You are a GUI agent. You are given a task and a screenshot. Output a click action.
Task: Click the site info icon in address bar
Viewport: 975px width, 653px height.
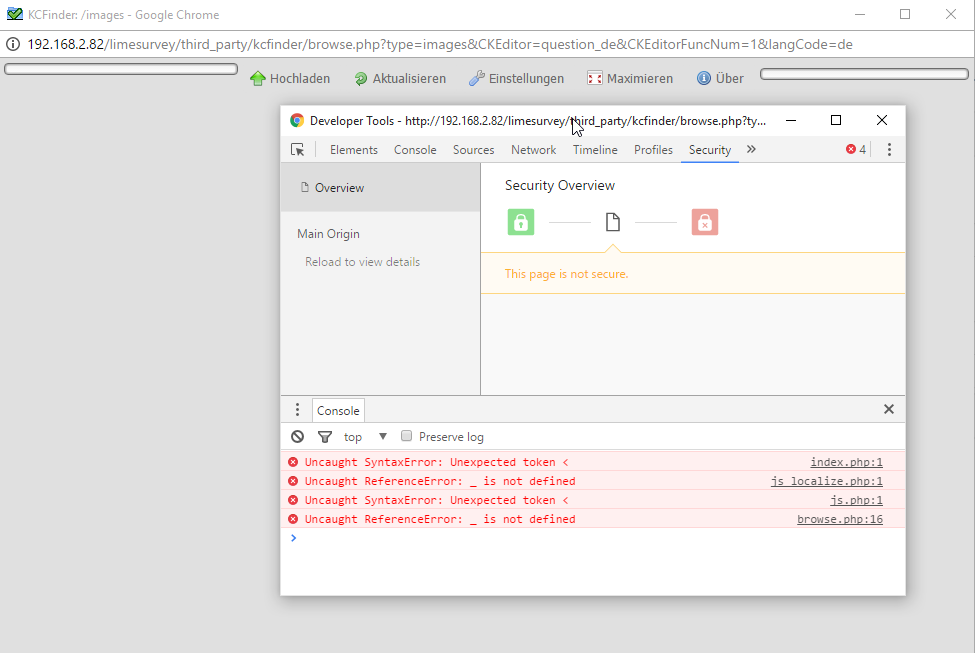click(x=14, y=44)
